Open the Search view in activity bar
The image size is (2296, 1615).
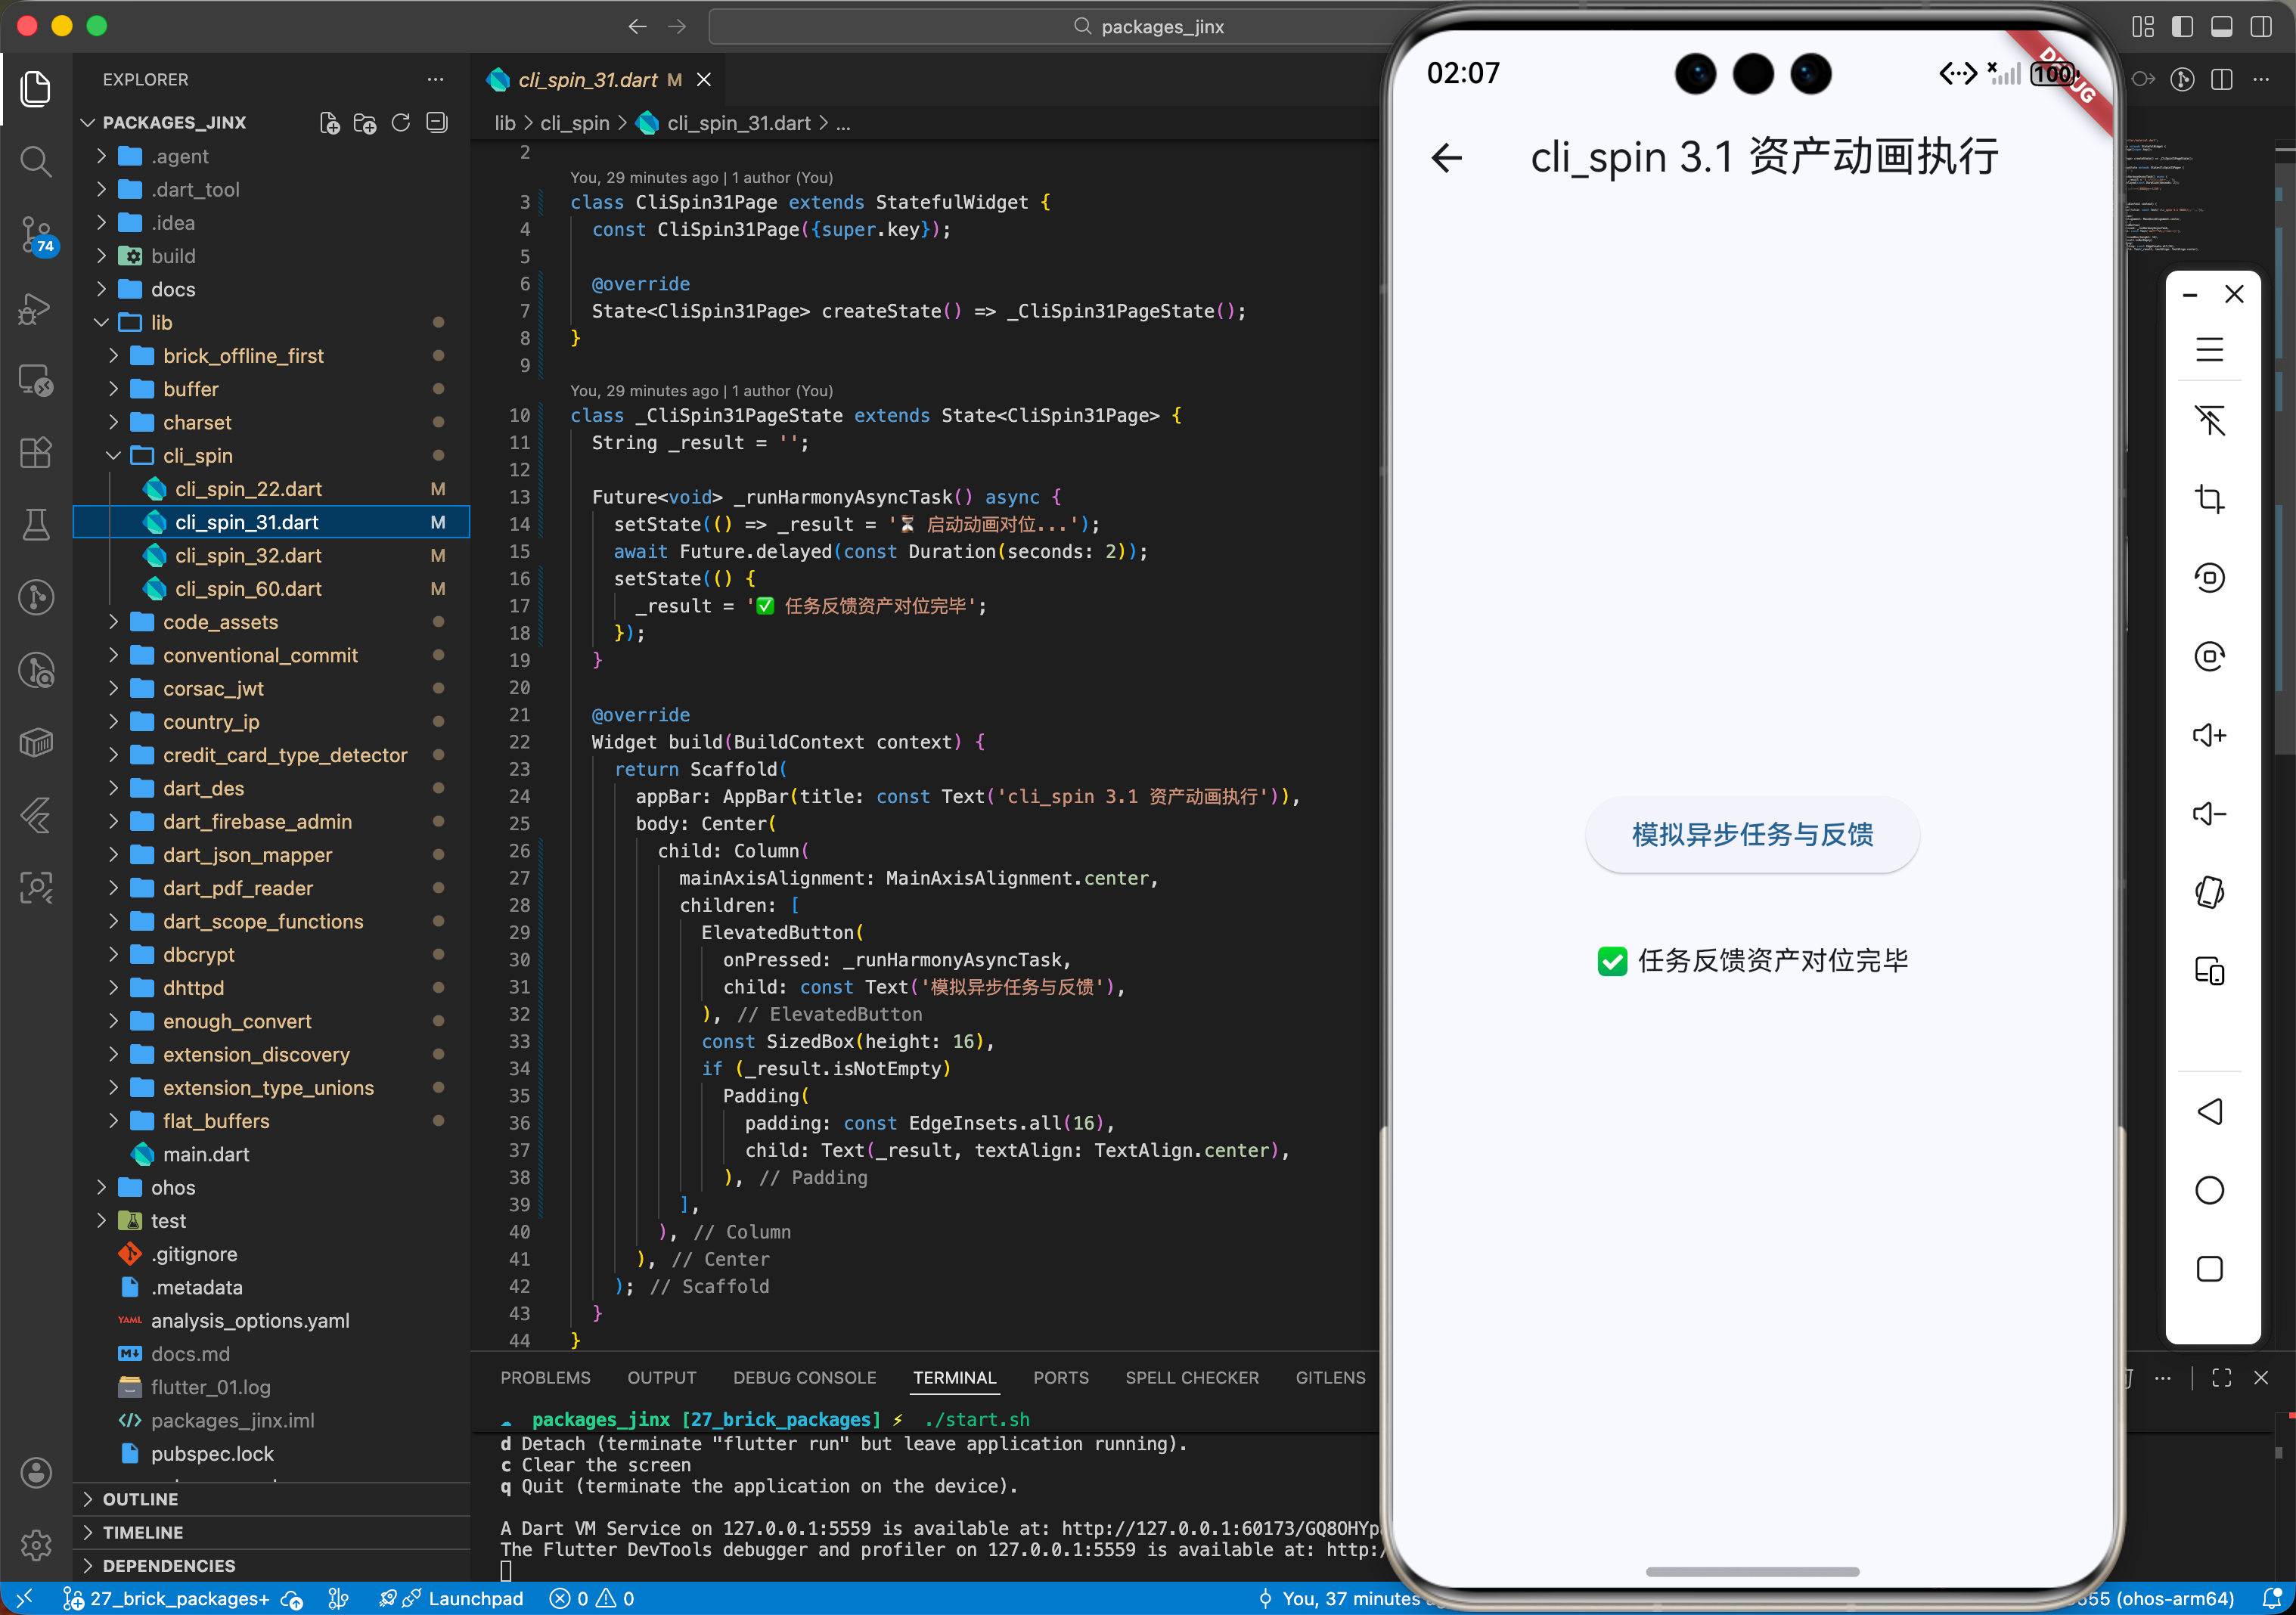coord(36,161)
